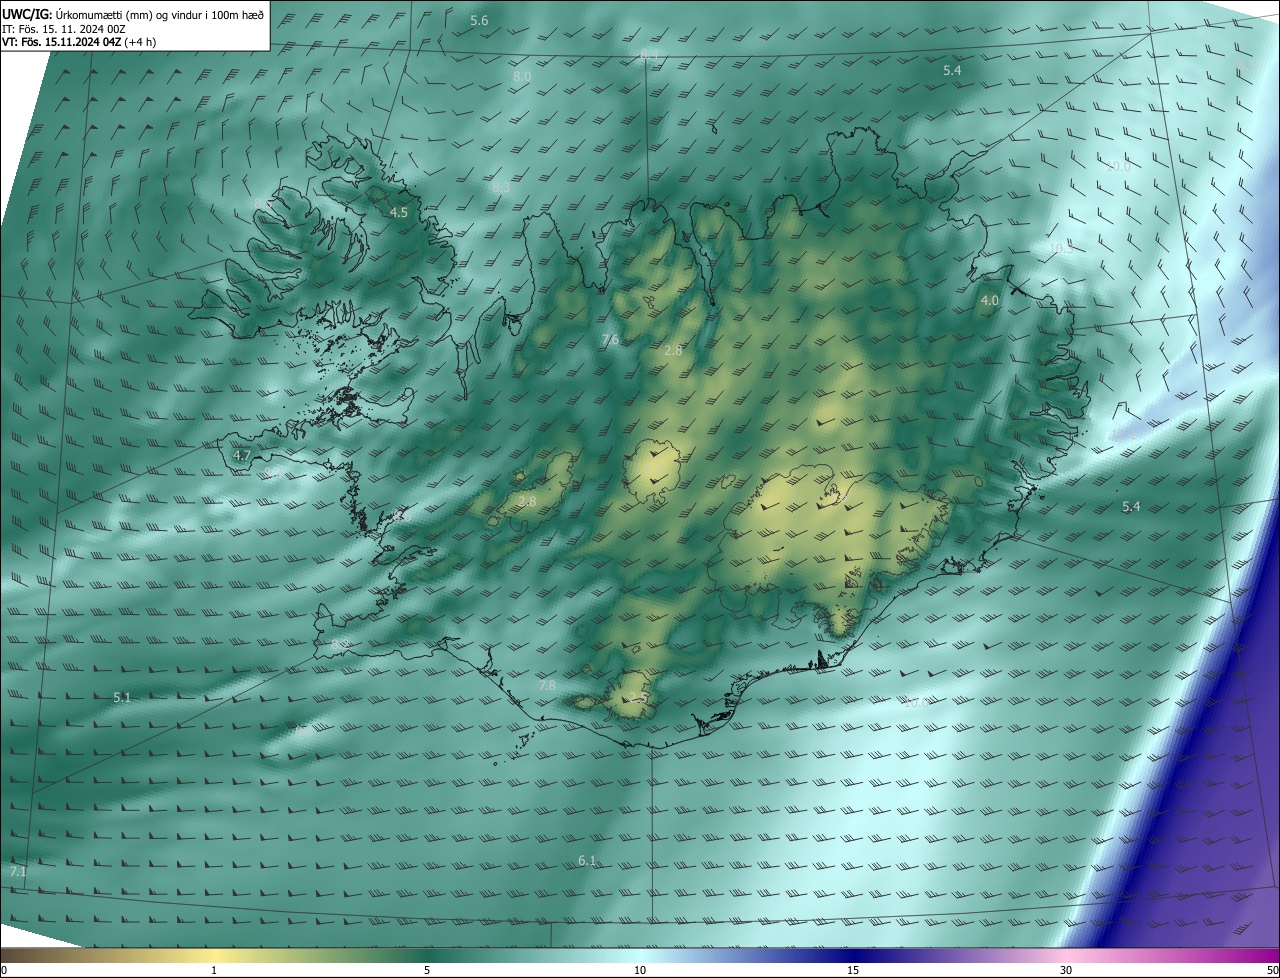Click the 5.6 value label on the map

point(479,21)
